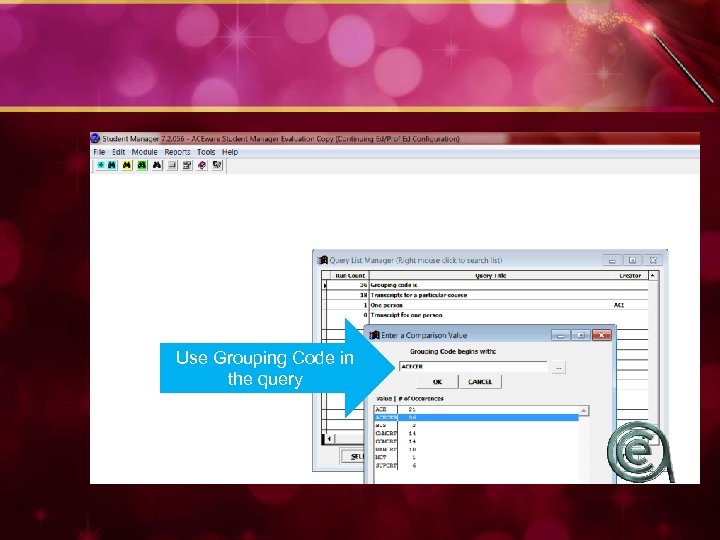Viewport: 720px width, 540px height.
Task: Open the Help menu
Action: (230, 152)
